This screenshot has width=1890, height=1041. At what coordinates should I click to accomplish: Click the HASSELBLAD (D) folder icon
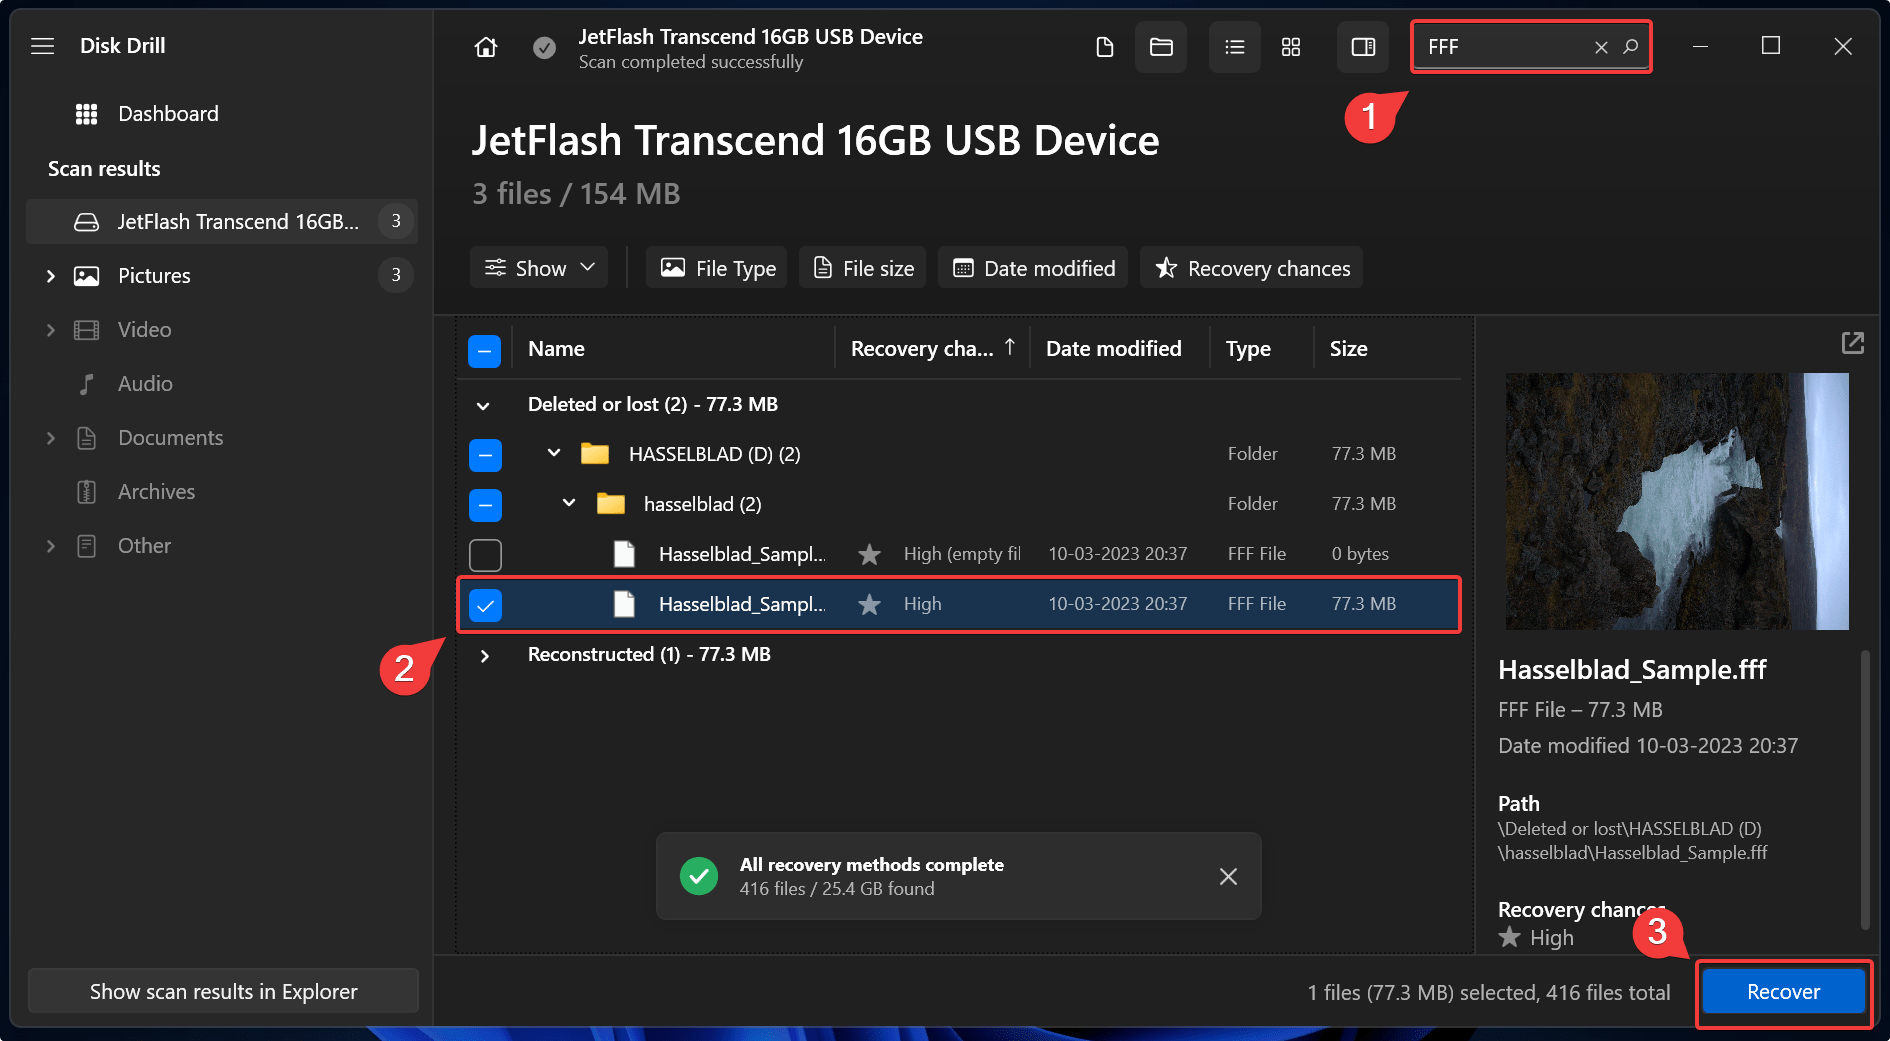[x=595, y=454]
